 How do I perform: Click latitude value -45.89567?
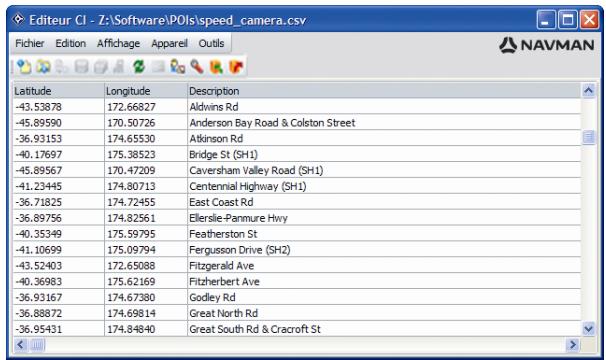[x=38, y=170]
